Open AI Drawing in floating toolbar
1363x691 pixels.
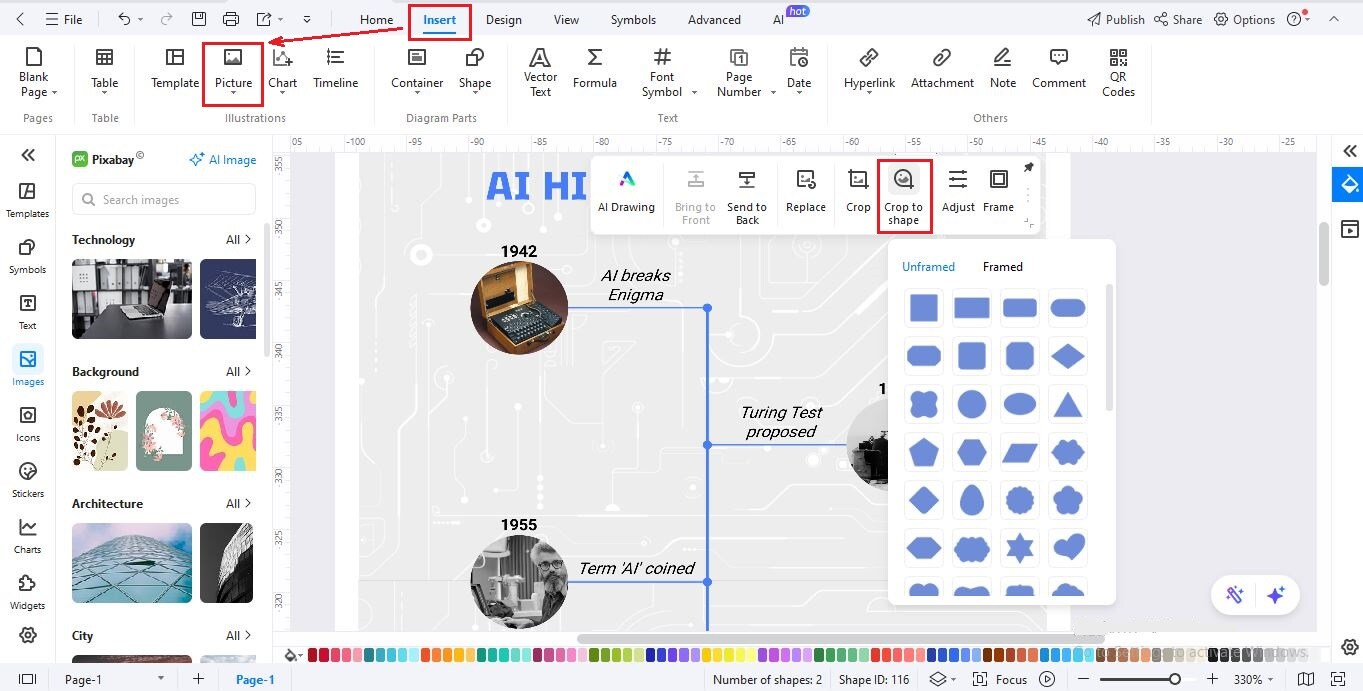pos(626,191)
